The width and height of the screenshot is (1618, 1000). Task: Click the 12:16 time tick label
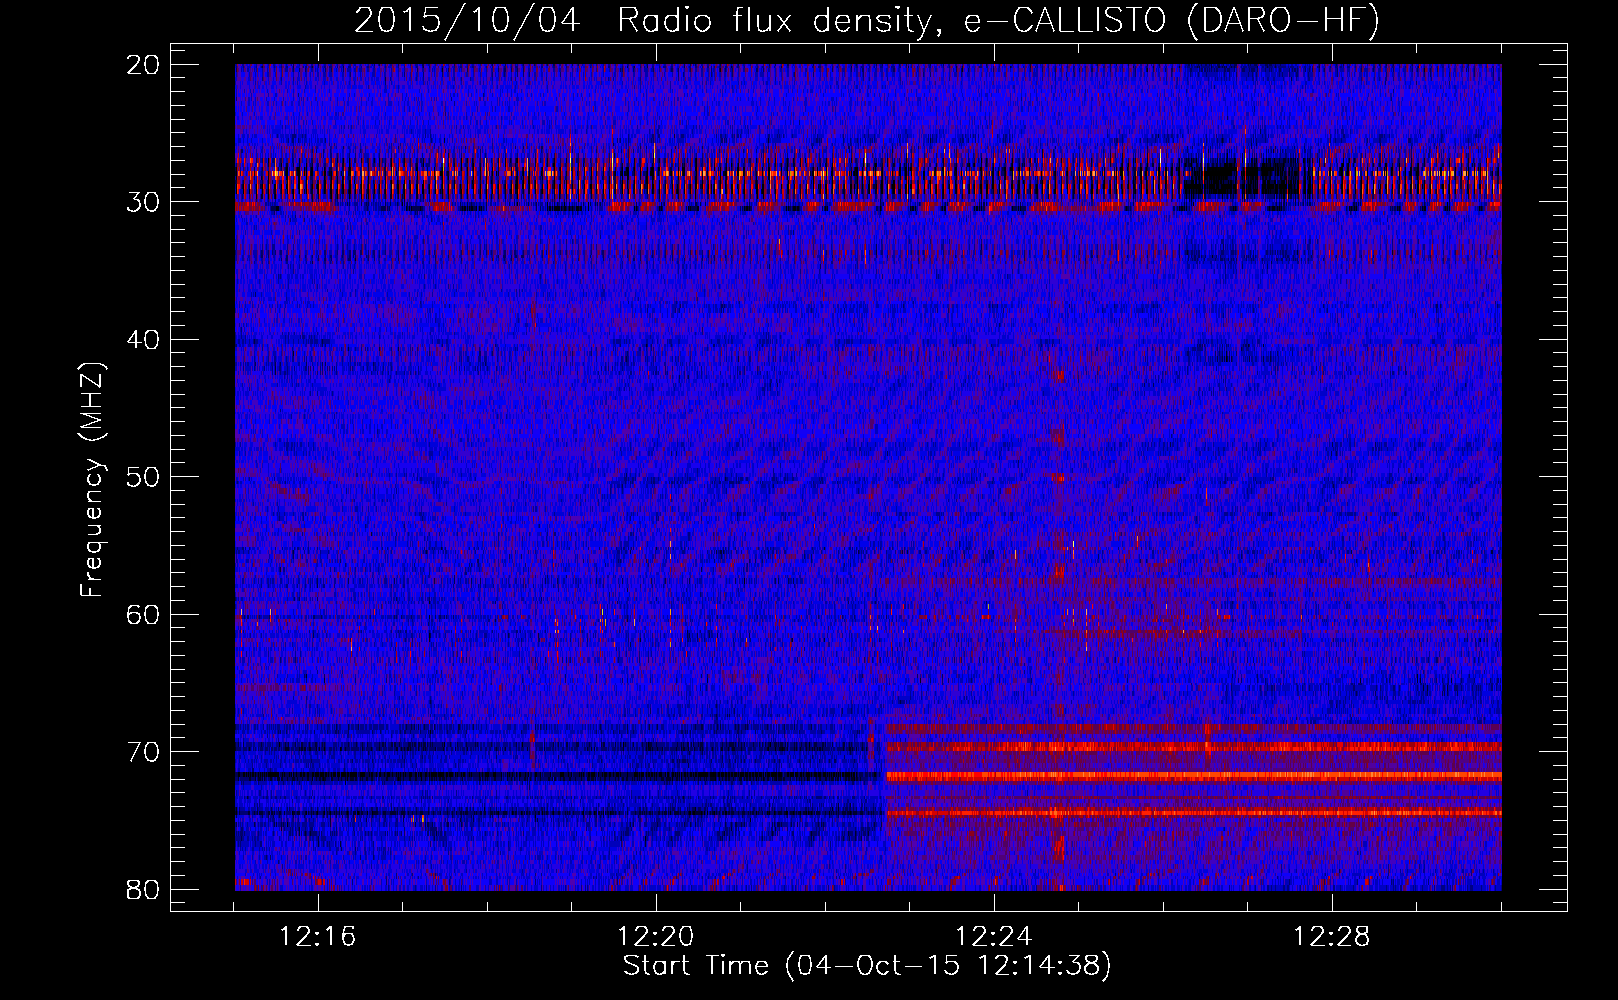[x=318, y=937]
